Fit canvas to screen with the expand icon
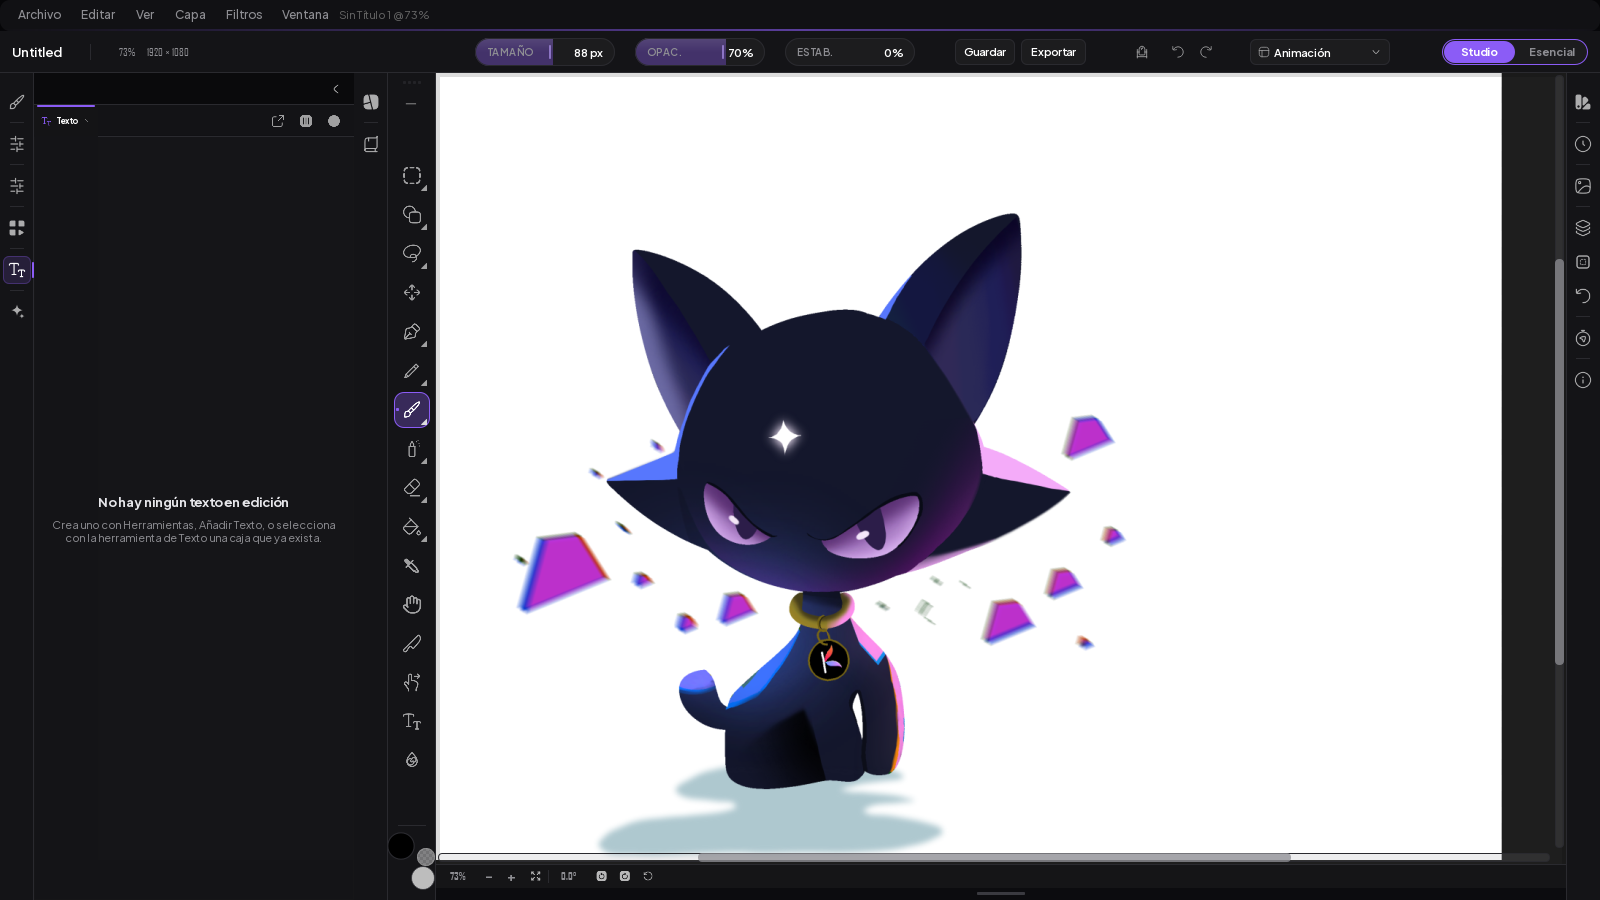Screen dimensions: 1600x900 tap(535, 876)
